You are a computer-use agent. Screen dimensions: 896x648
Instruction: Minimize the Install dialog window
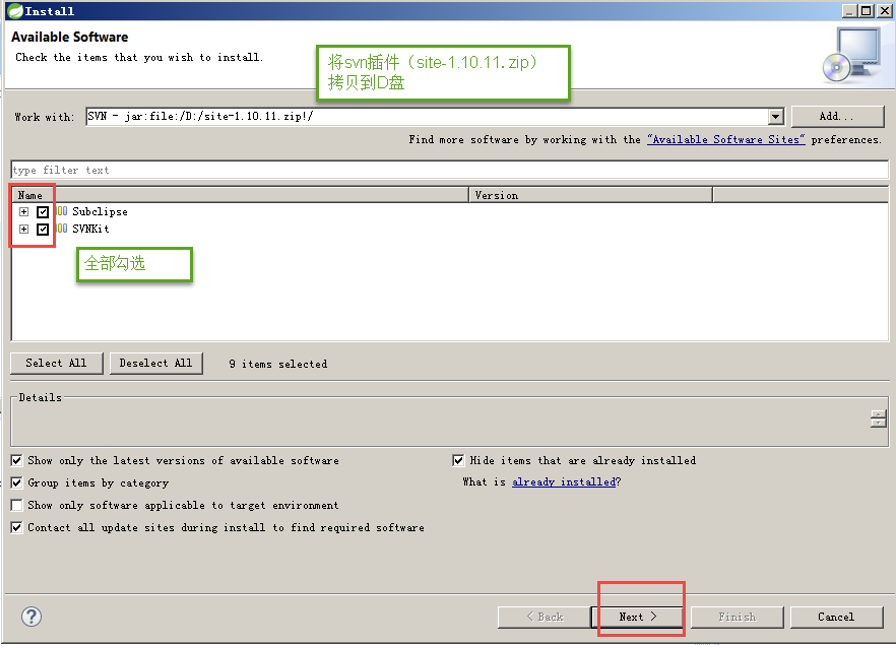tap(850, 11)
